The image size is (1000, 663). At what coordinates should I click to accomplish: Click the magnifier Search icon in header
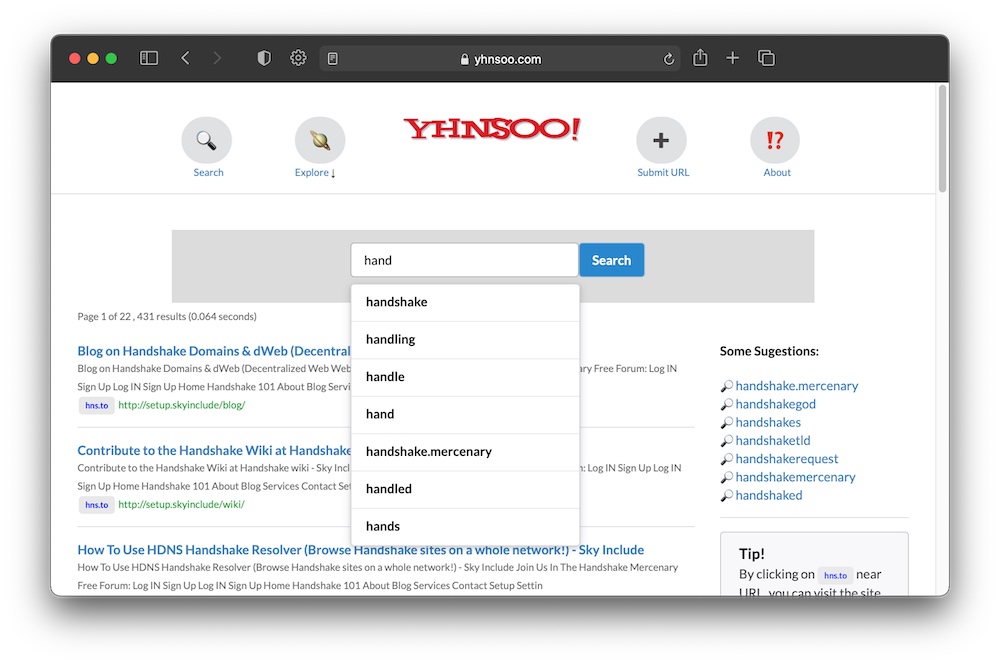tap(206, 141)
